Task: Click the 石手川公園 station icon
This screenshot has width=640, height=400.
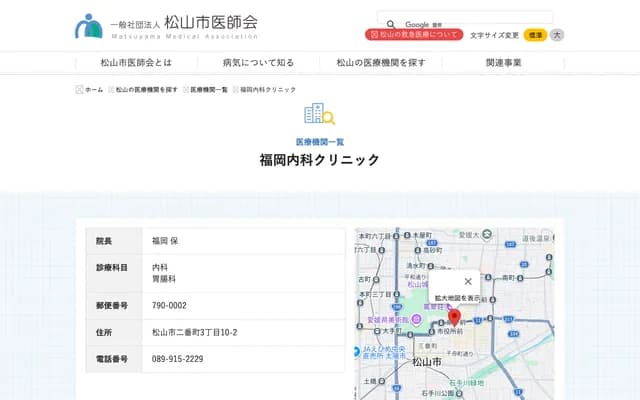Action: [459, 394]
